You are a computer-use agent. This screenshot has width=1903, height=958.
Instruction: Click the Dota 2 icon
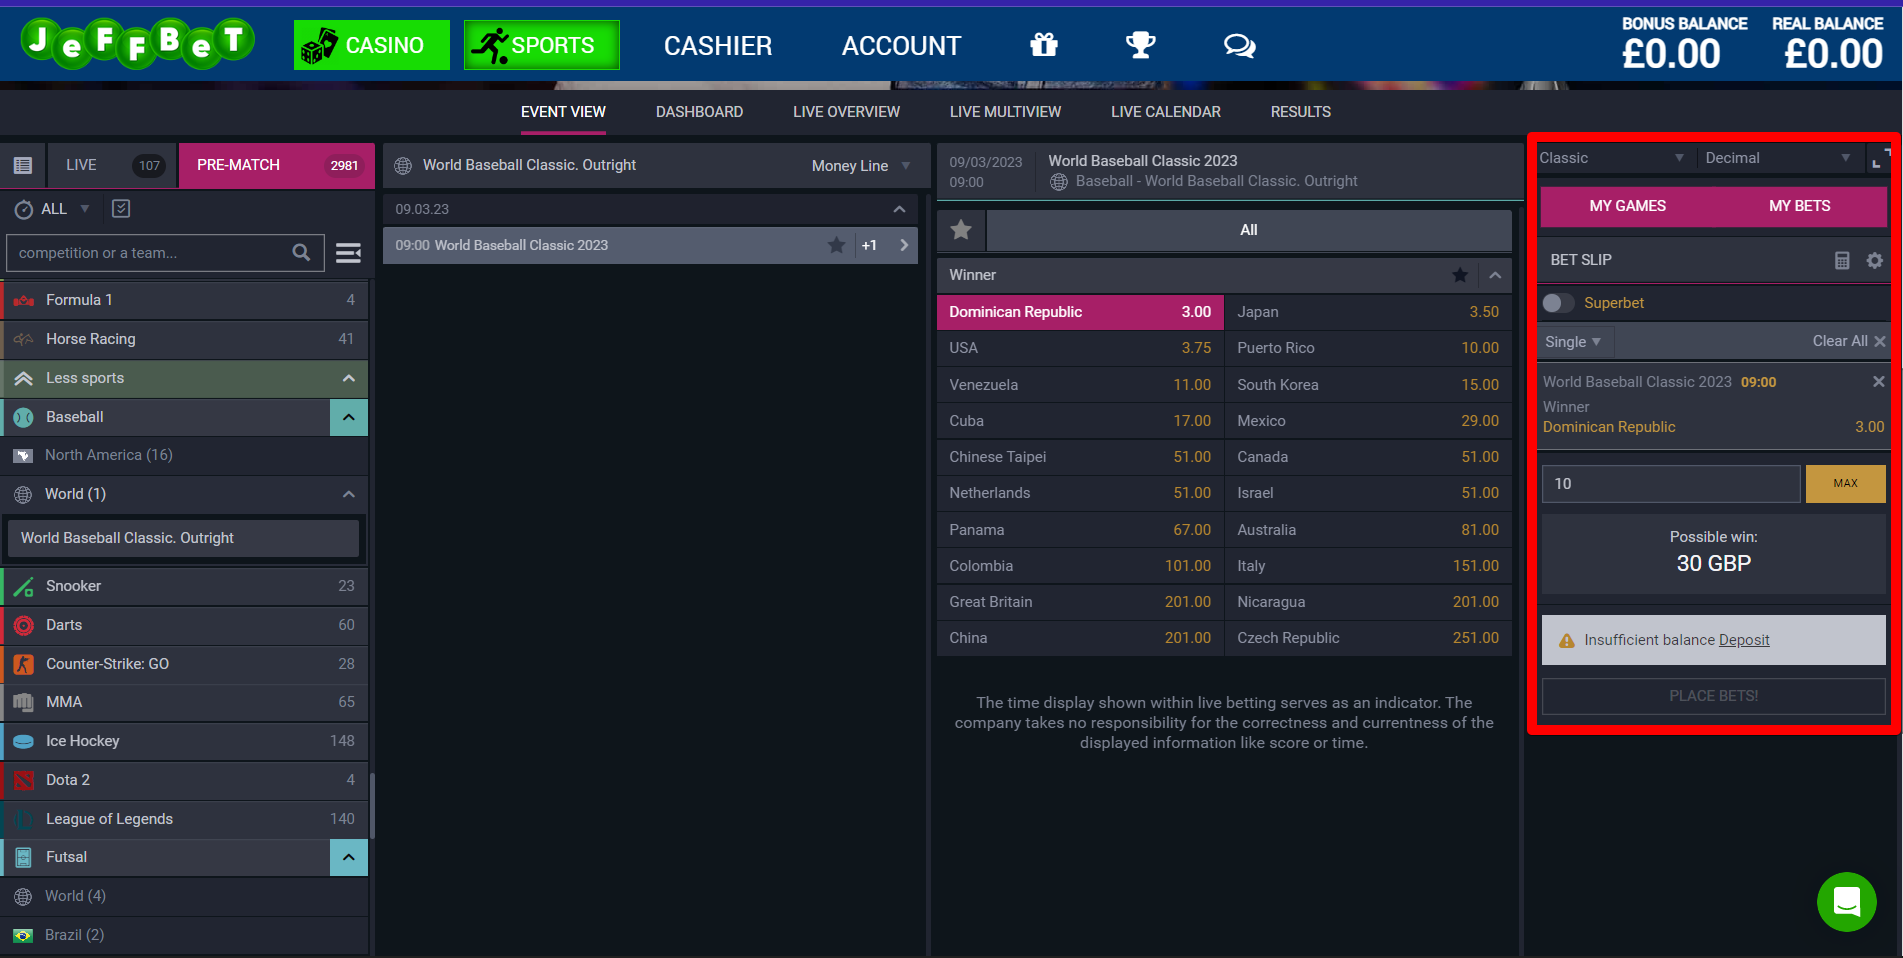(24, 780)
